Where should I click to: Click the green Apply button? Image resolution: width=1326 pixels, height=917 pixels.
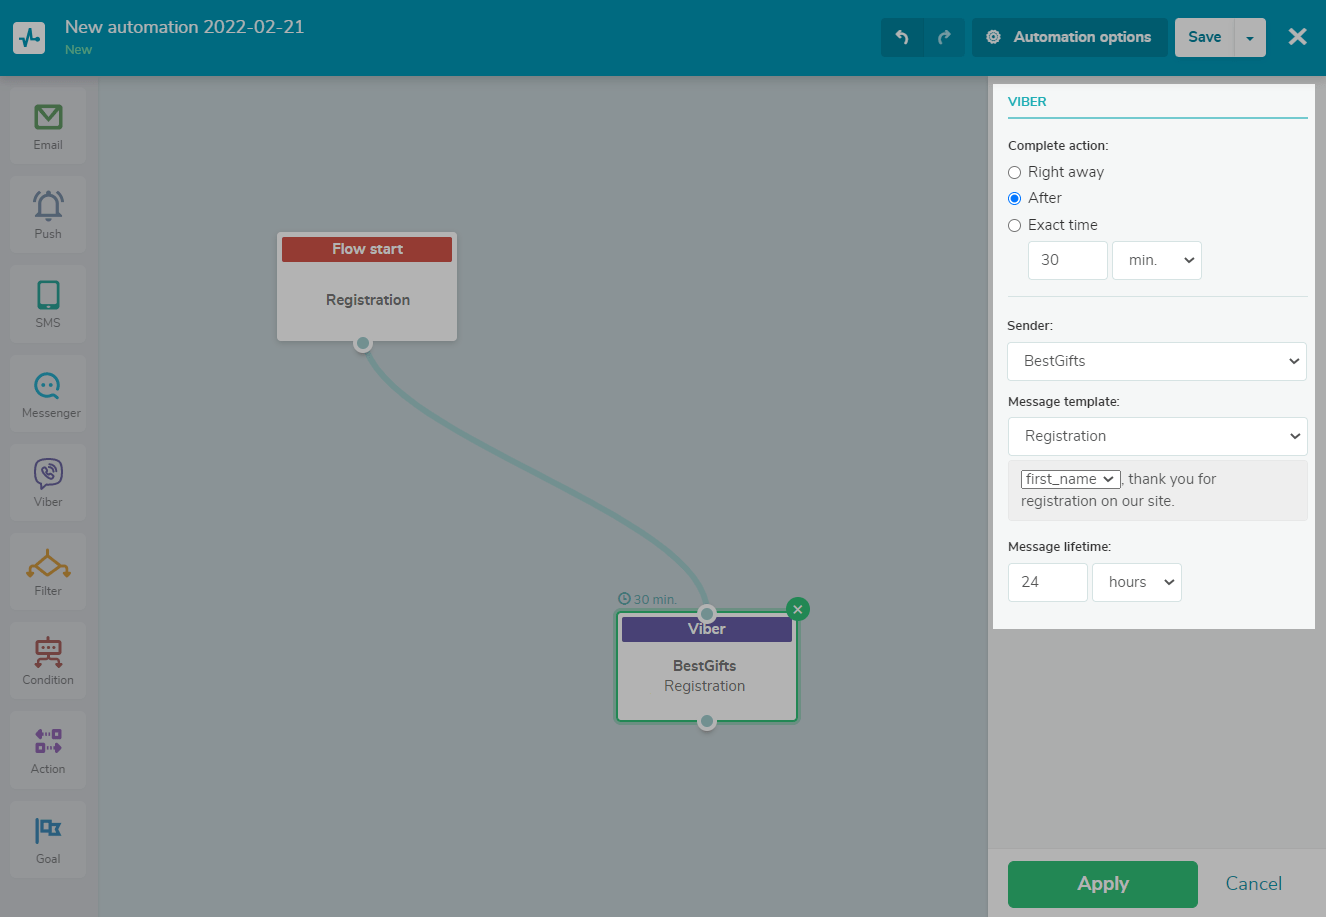[x=1102, y=884]
